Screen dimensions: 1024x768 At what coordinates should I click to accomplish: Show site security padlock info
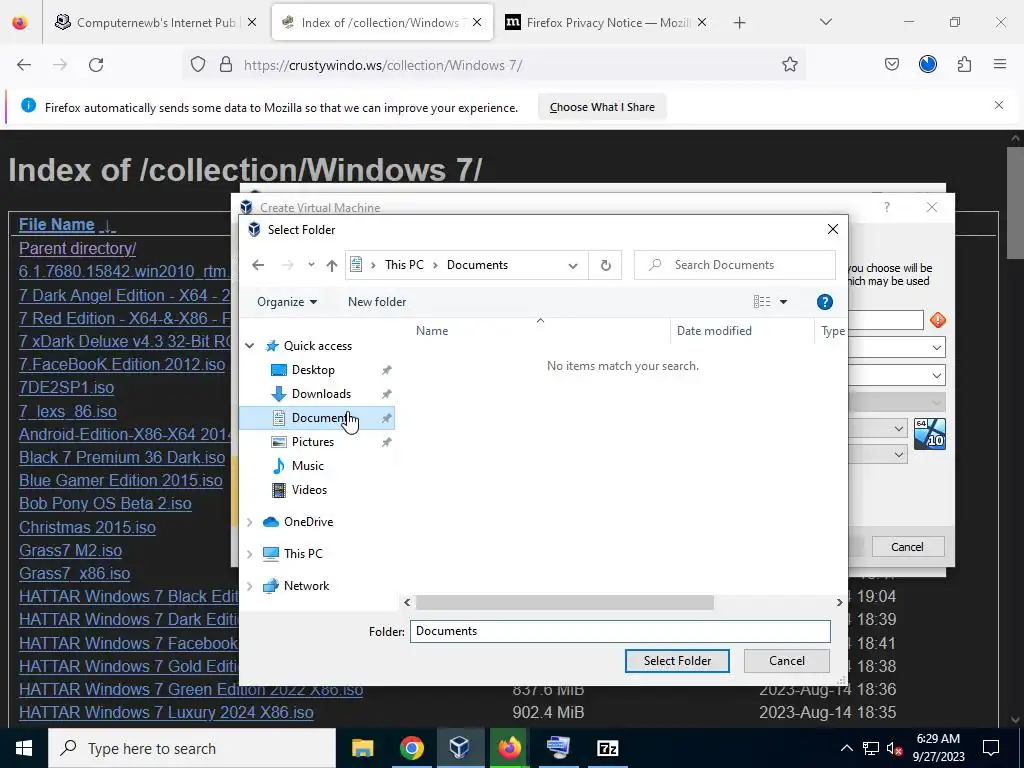tap(226, 65)
